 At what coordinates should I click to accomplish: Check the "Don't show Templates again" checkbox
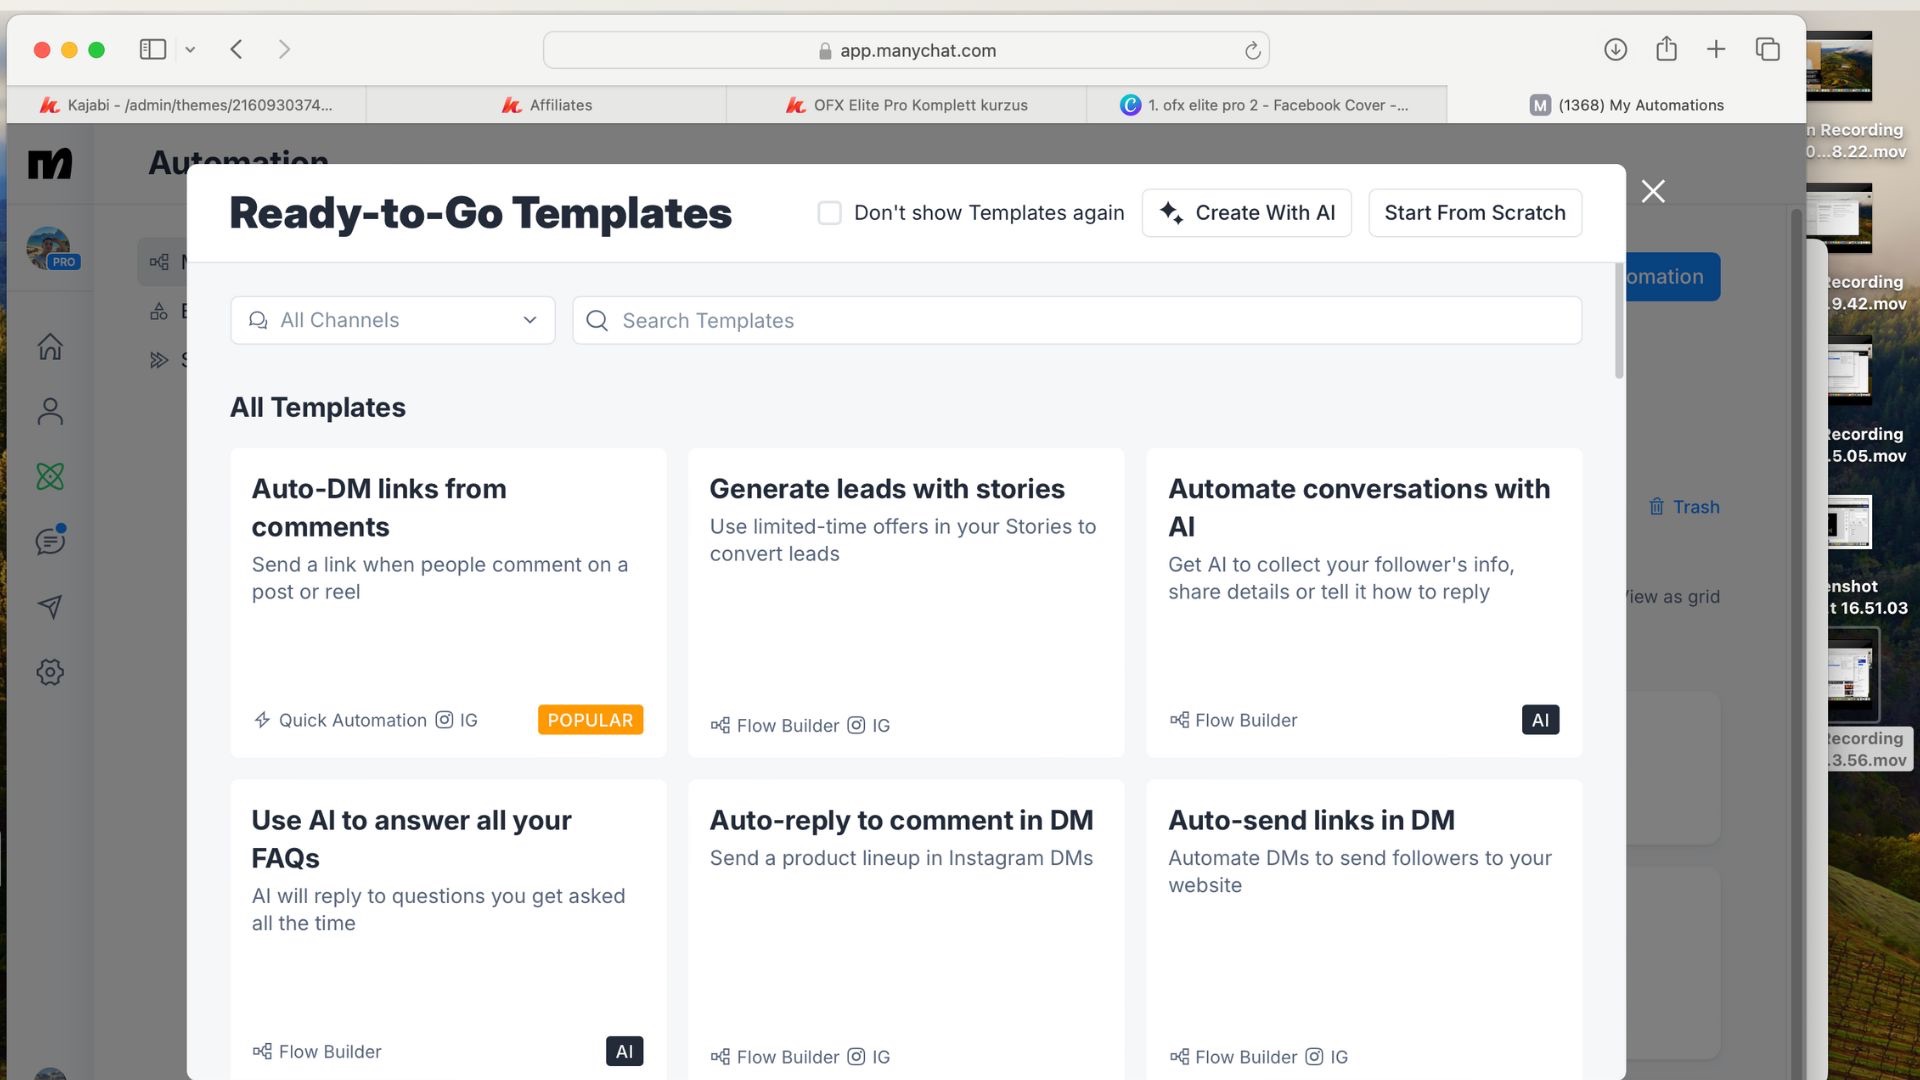829,213
